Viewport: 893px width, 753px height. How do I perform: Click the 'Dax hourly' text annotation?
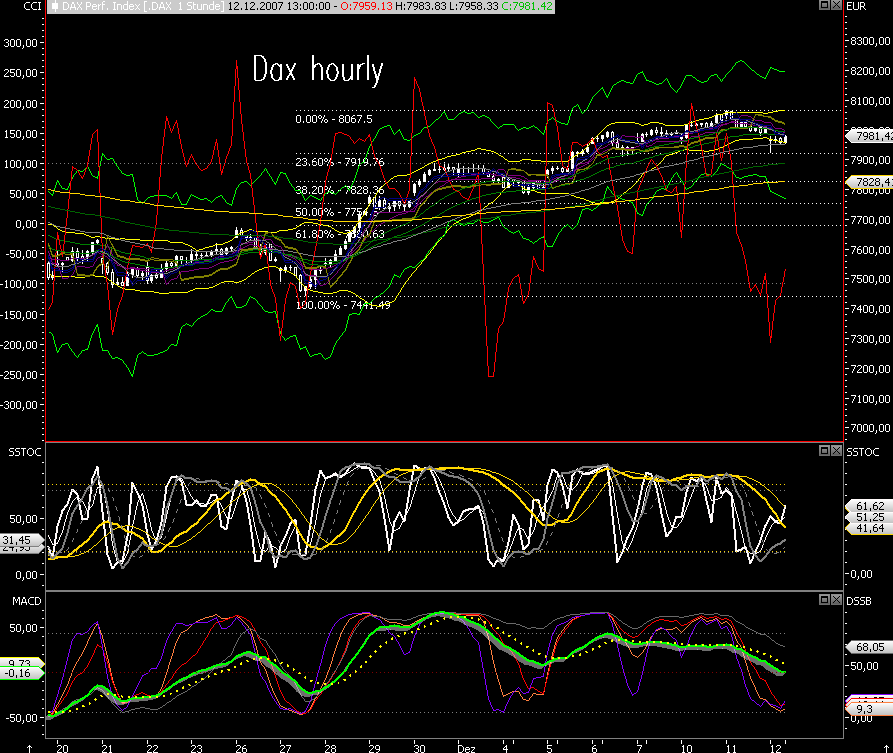318,69
